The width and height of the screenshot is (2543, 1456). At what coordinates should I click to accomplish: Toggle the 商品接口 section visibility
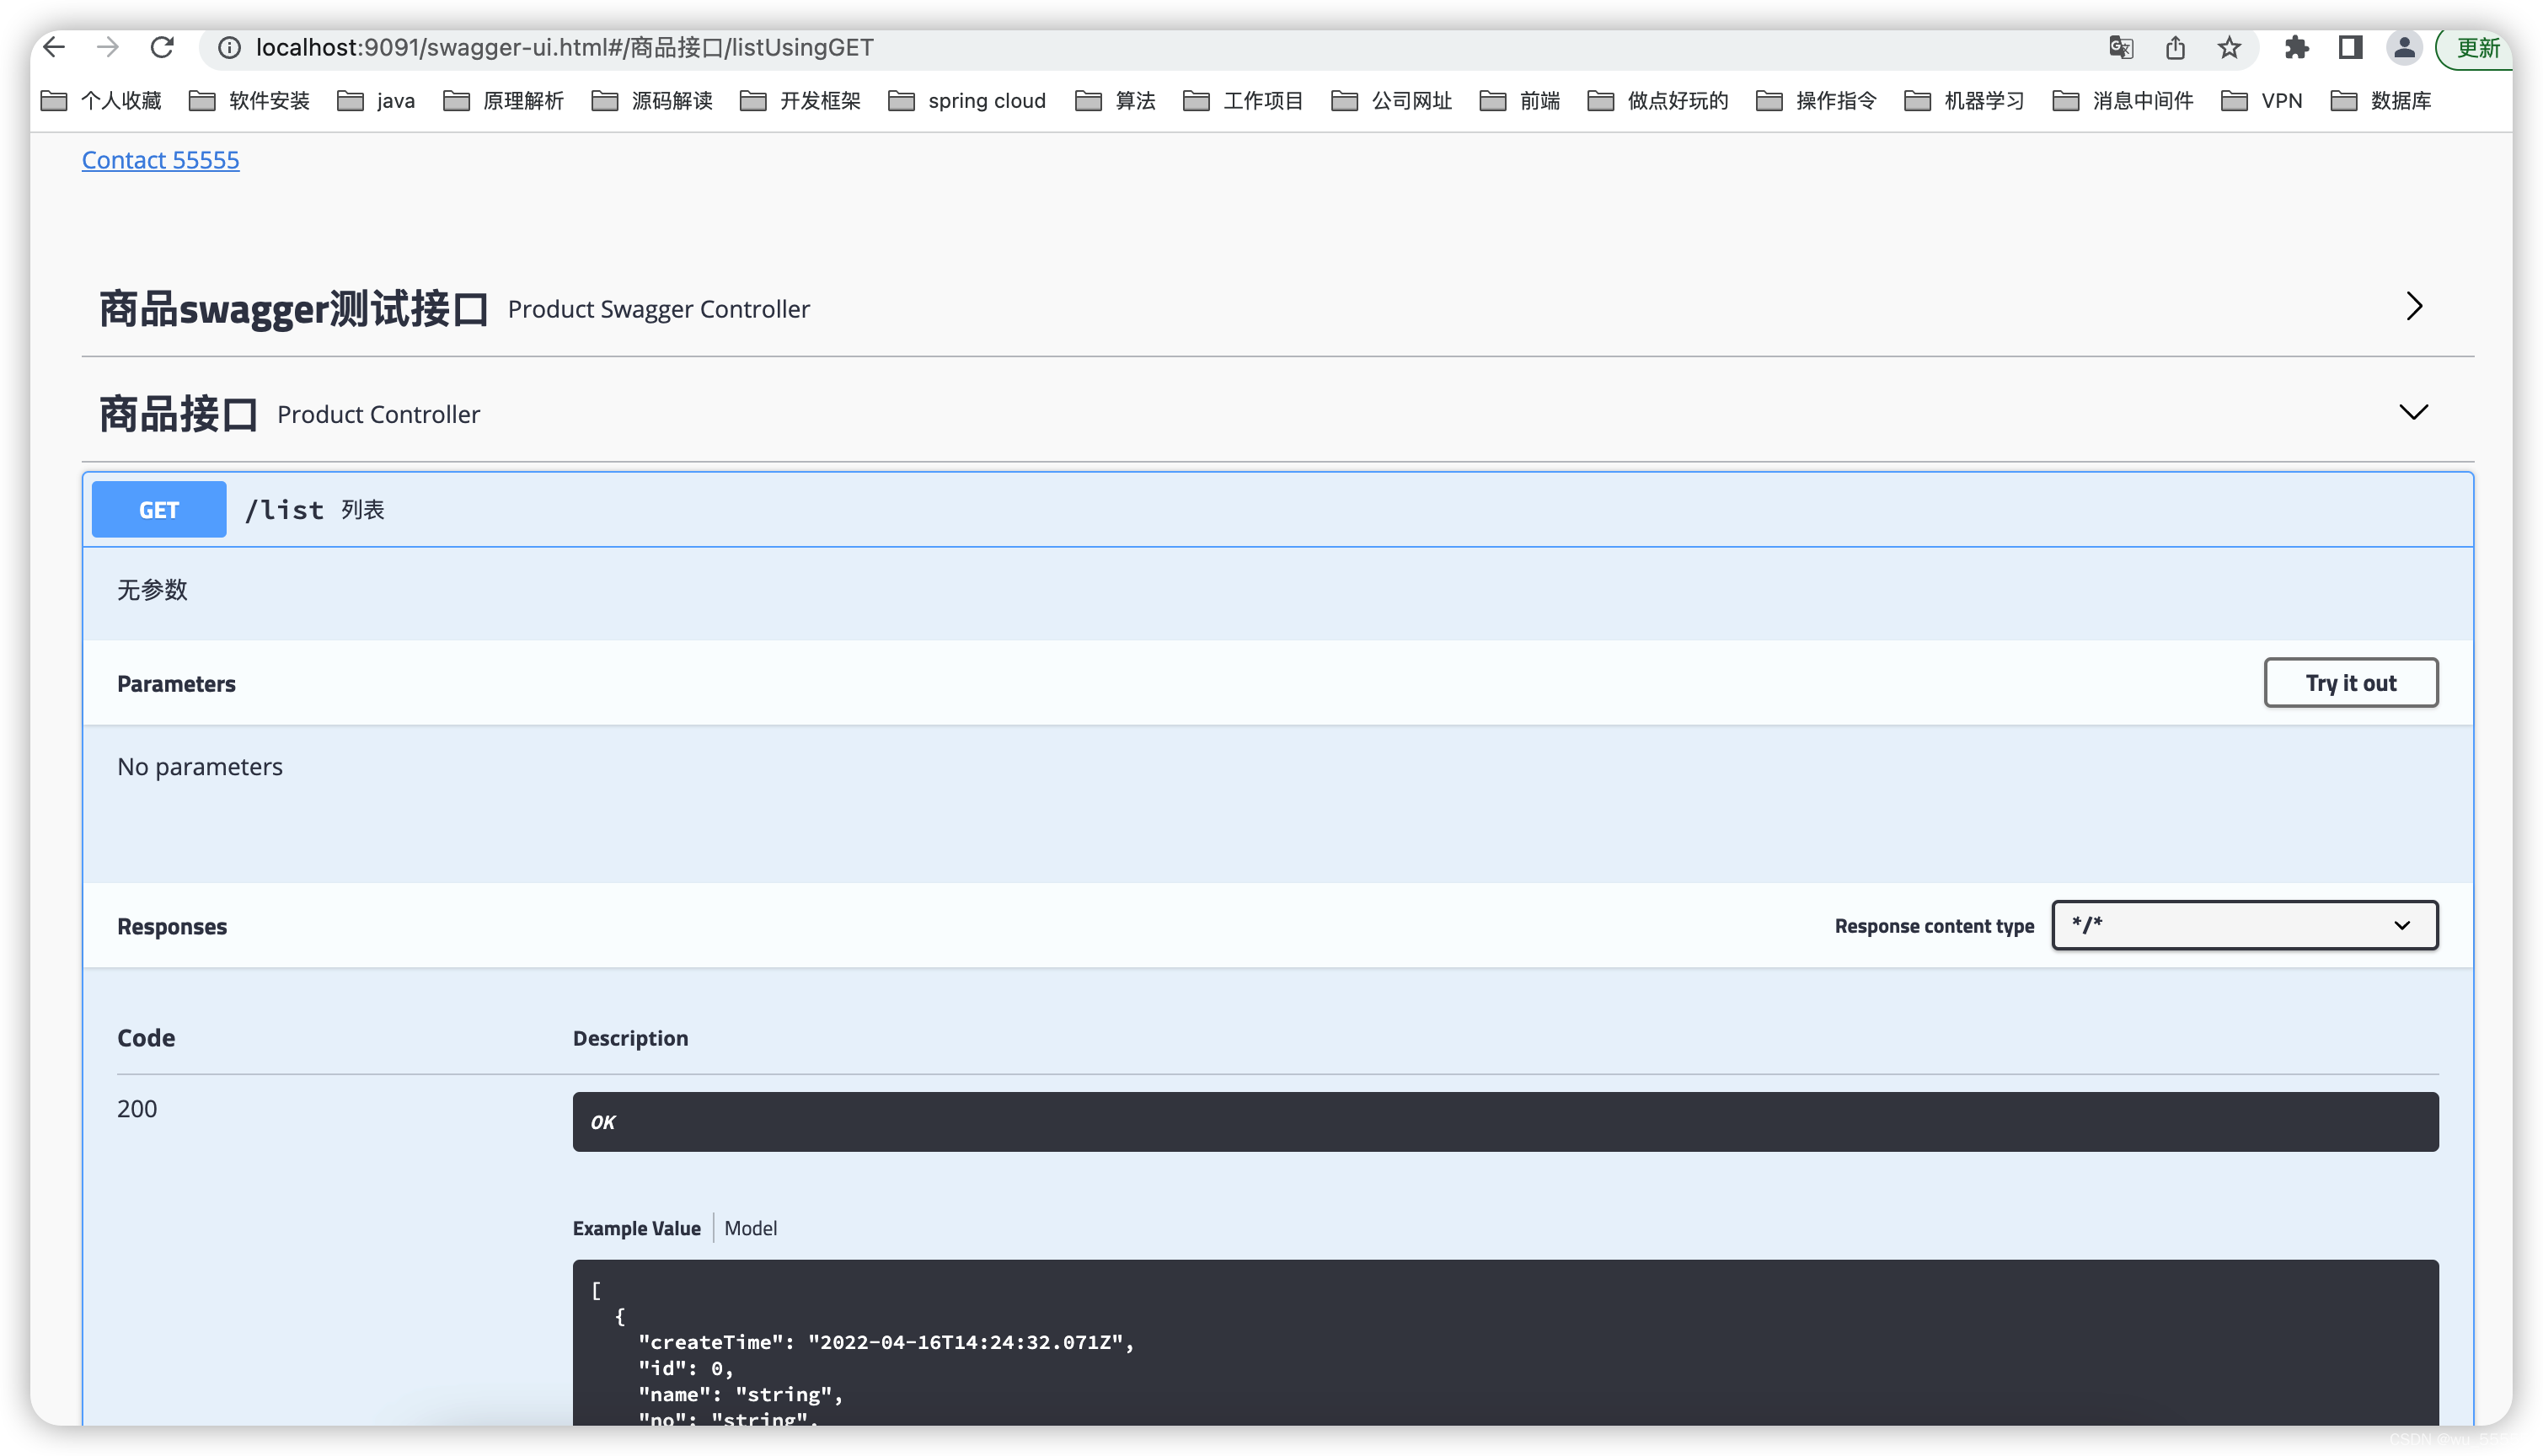(2416, 414)
